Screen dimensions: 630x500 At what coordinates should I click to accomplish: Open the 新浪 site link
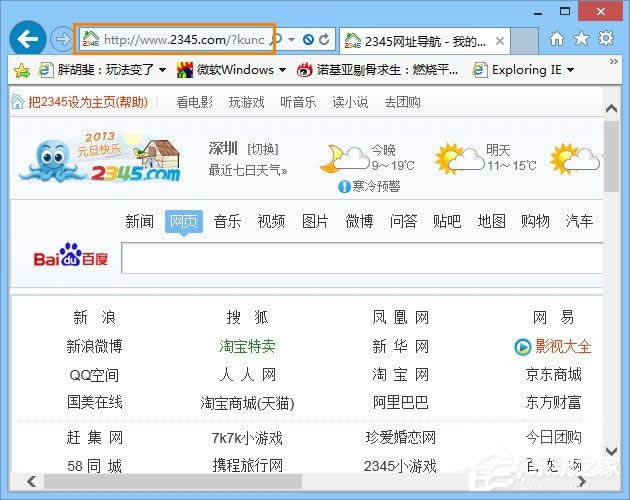click(94, 318)
